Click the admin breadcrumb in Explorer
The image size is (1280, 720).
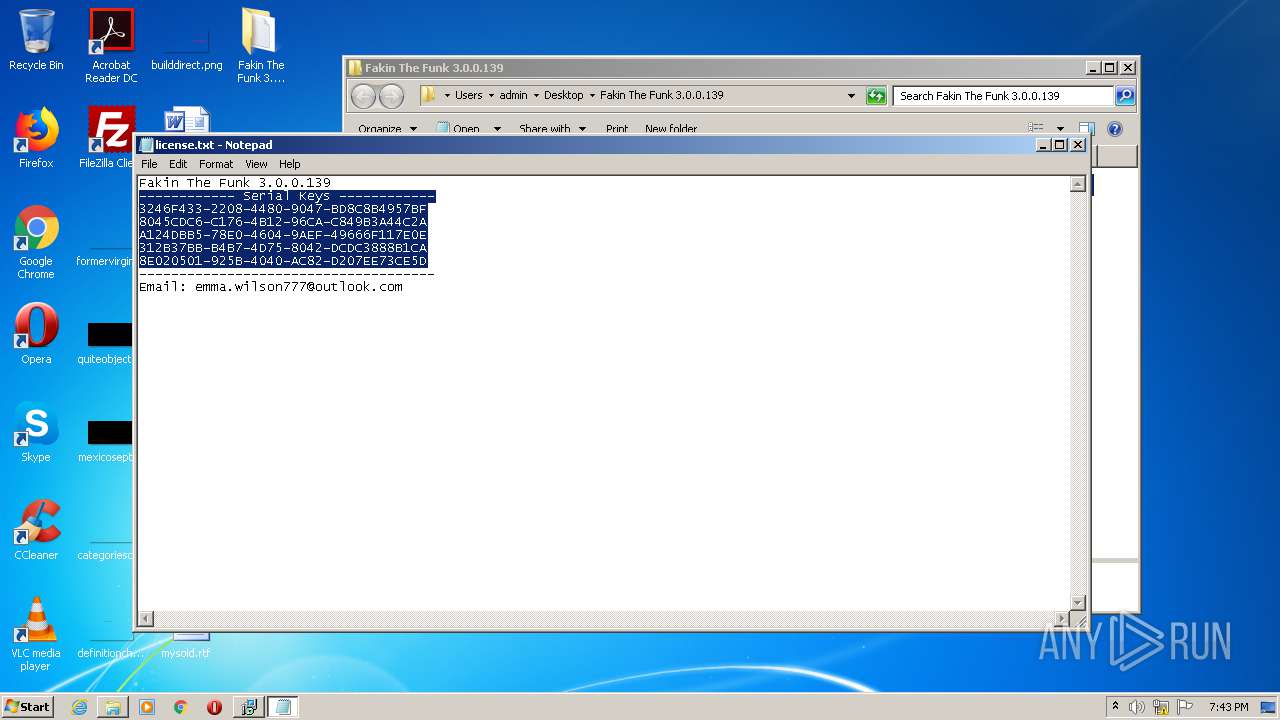click(x=513, y=95)
